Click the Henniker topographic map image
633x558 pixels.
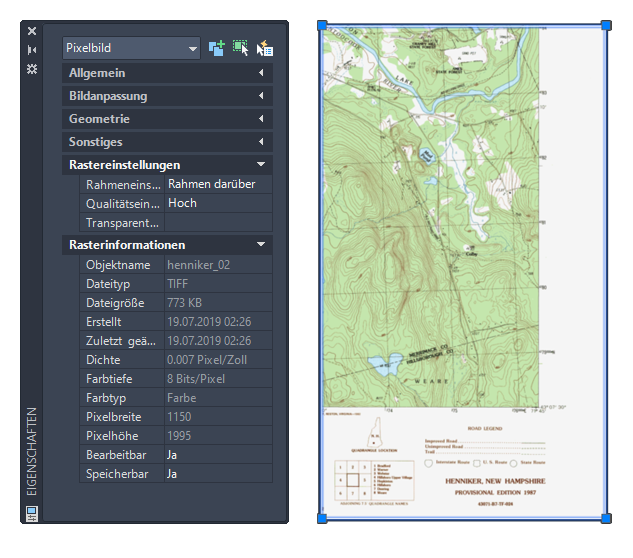tap(464, 272)
